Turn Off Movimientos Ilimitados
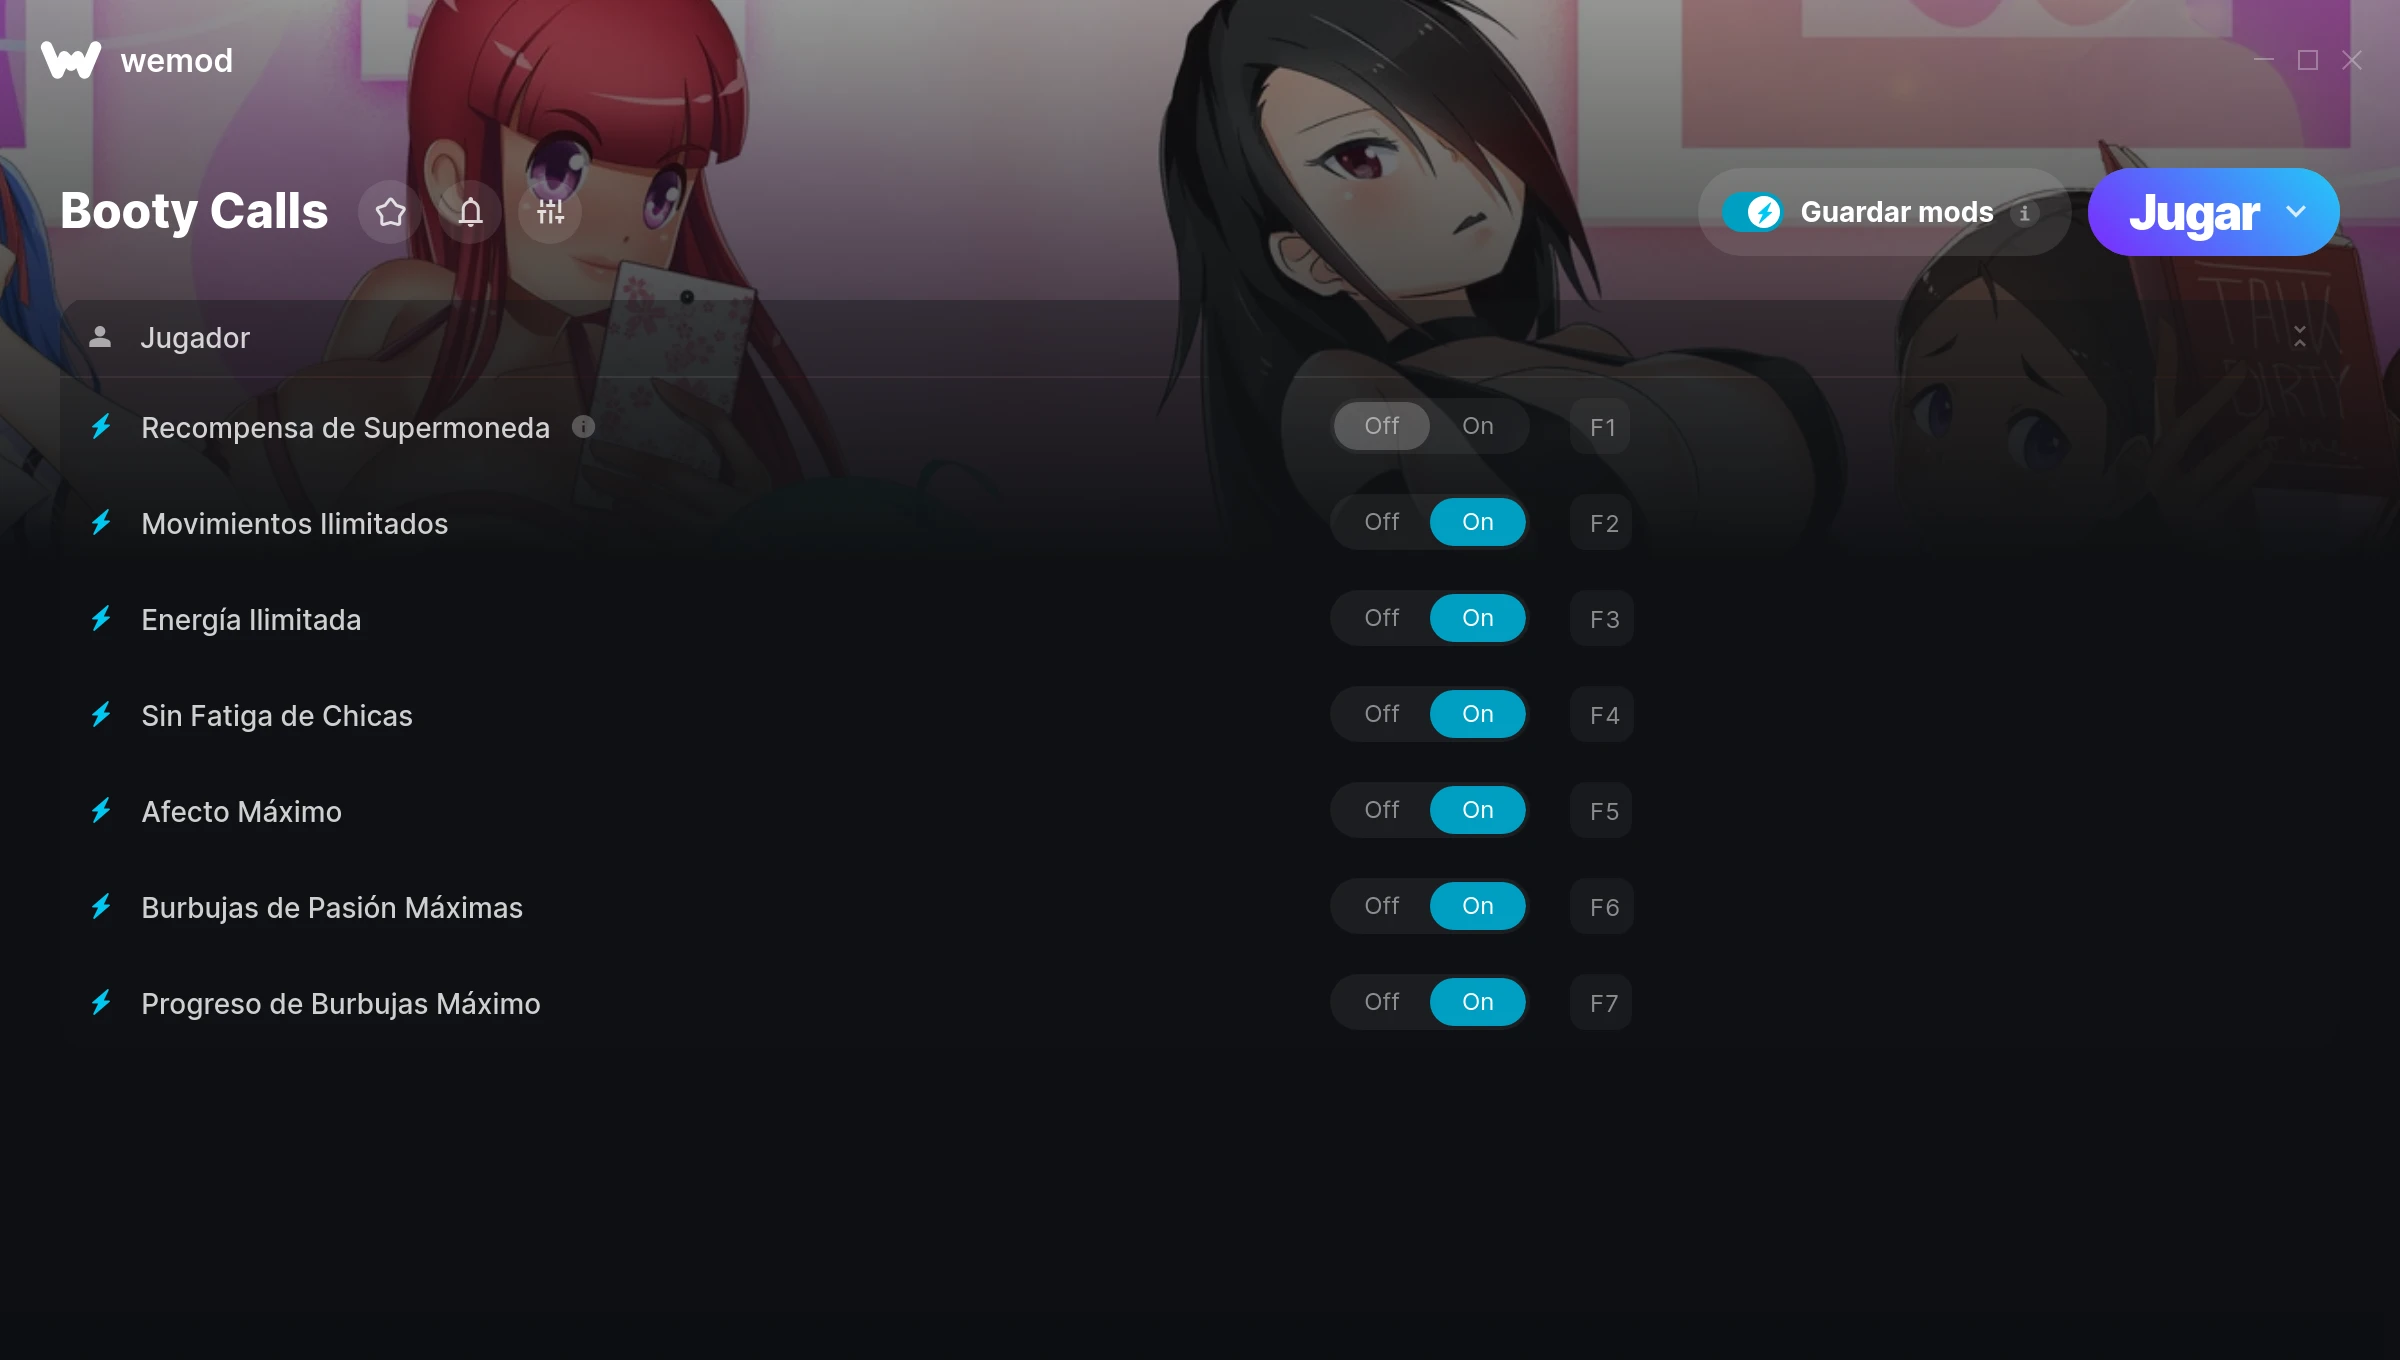 point(1381,522)
